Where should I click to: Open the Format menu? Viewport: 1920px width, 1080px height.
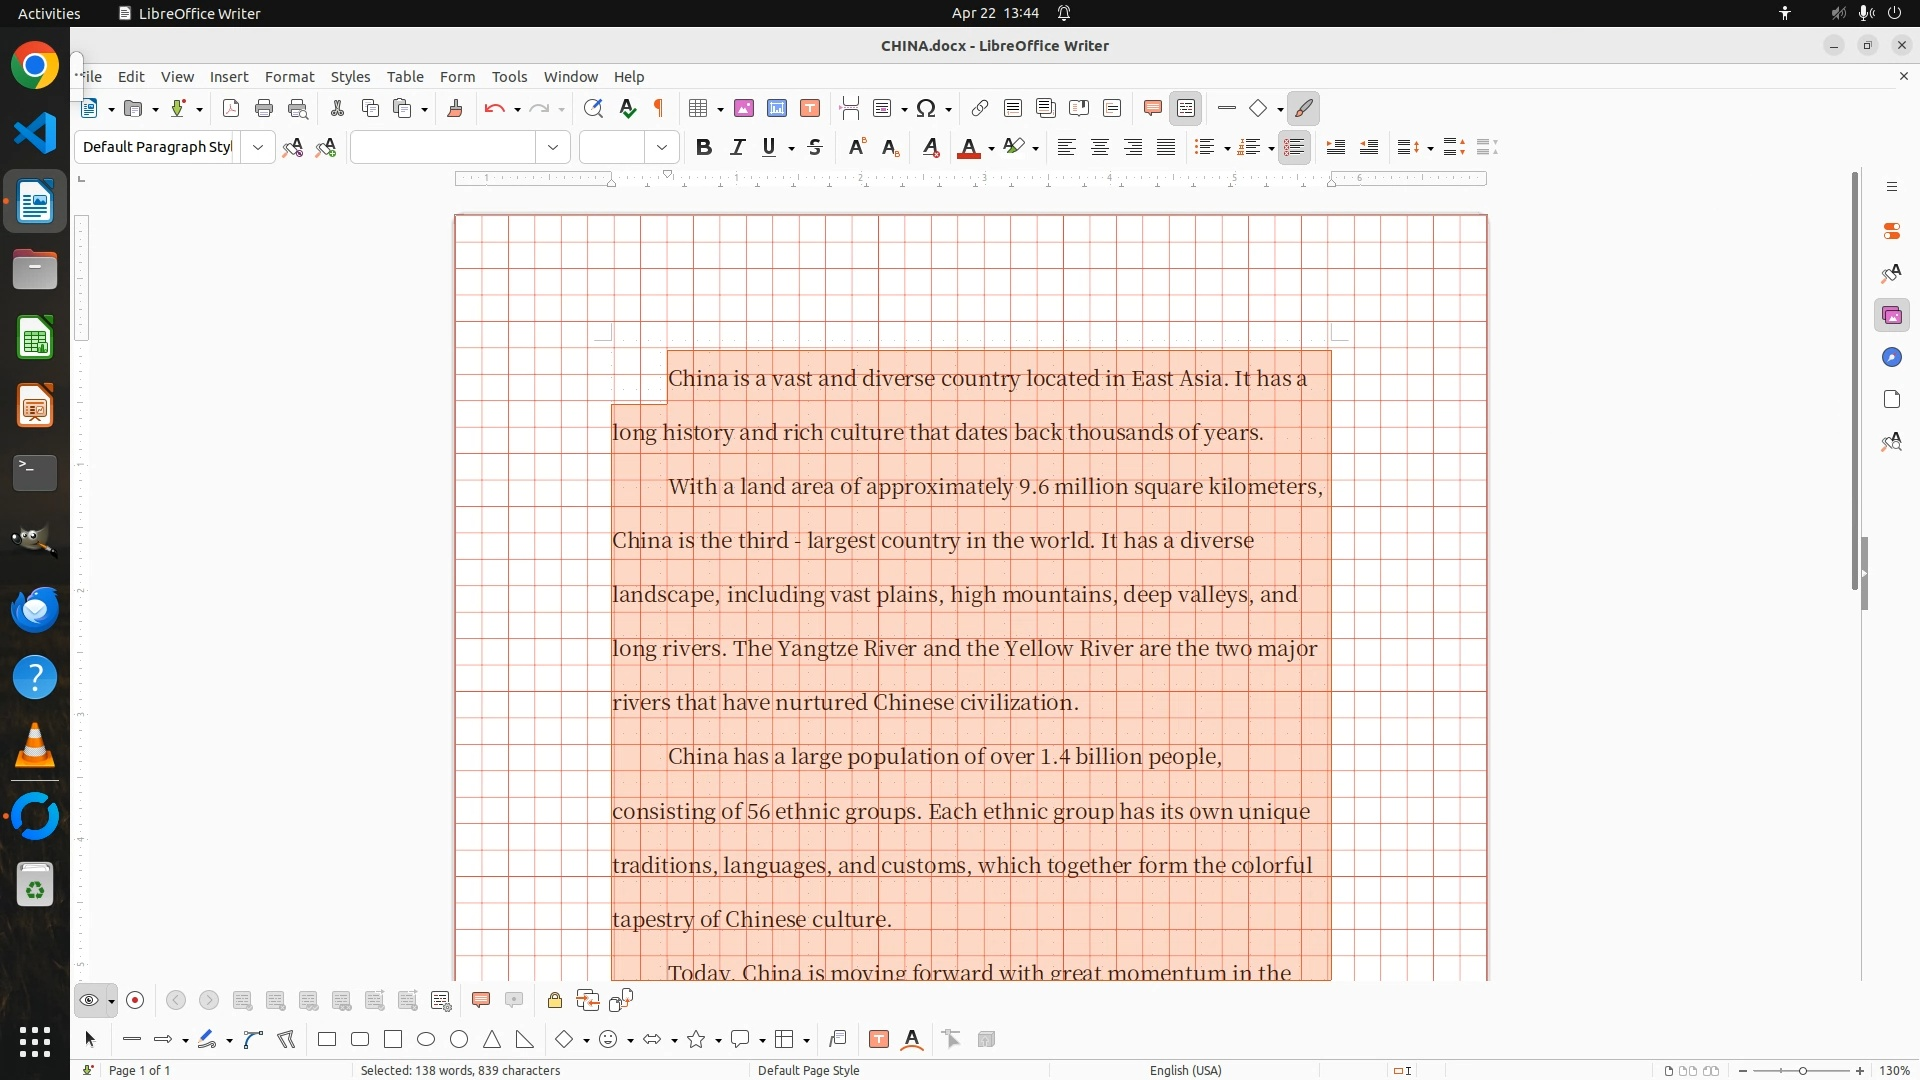[x=289, y=77]
